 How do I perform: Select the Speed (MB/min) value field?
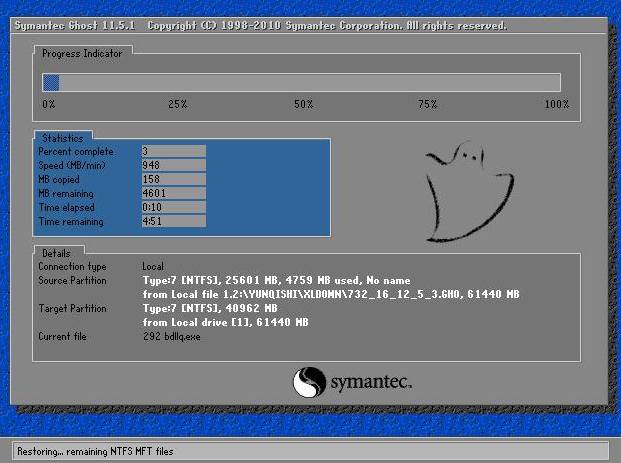[173, 165]
